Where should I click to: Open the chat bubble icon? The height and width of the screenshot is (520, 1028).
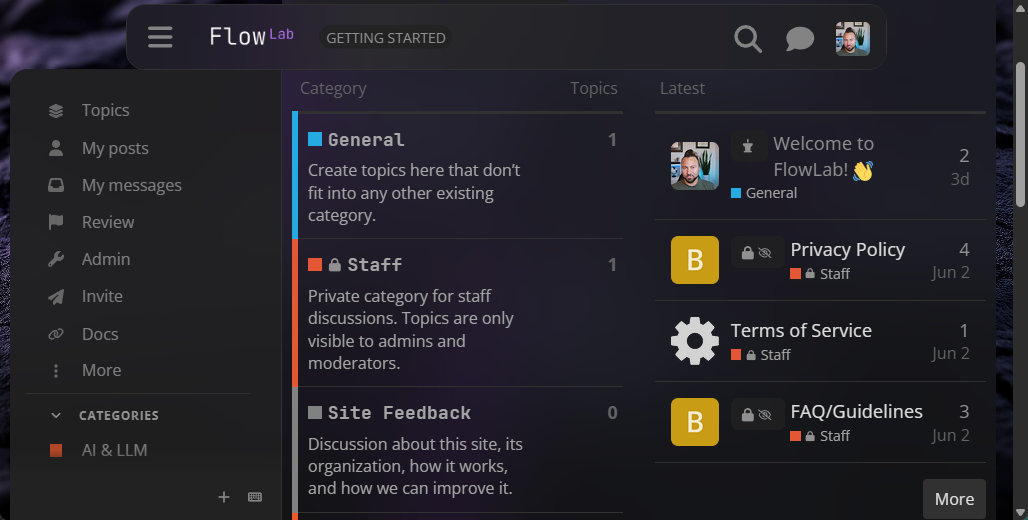[x=799, y=39]
